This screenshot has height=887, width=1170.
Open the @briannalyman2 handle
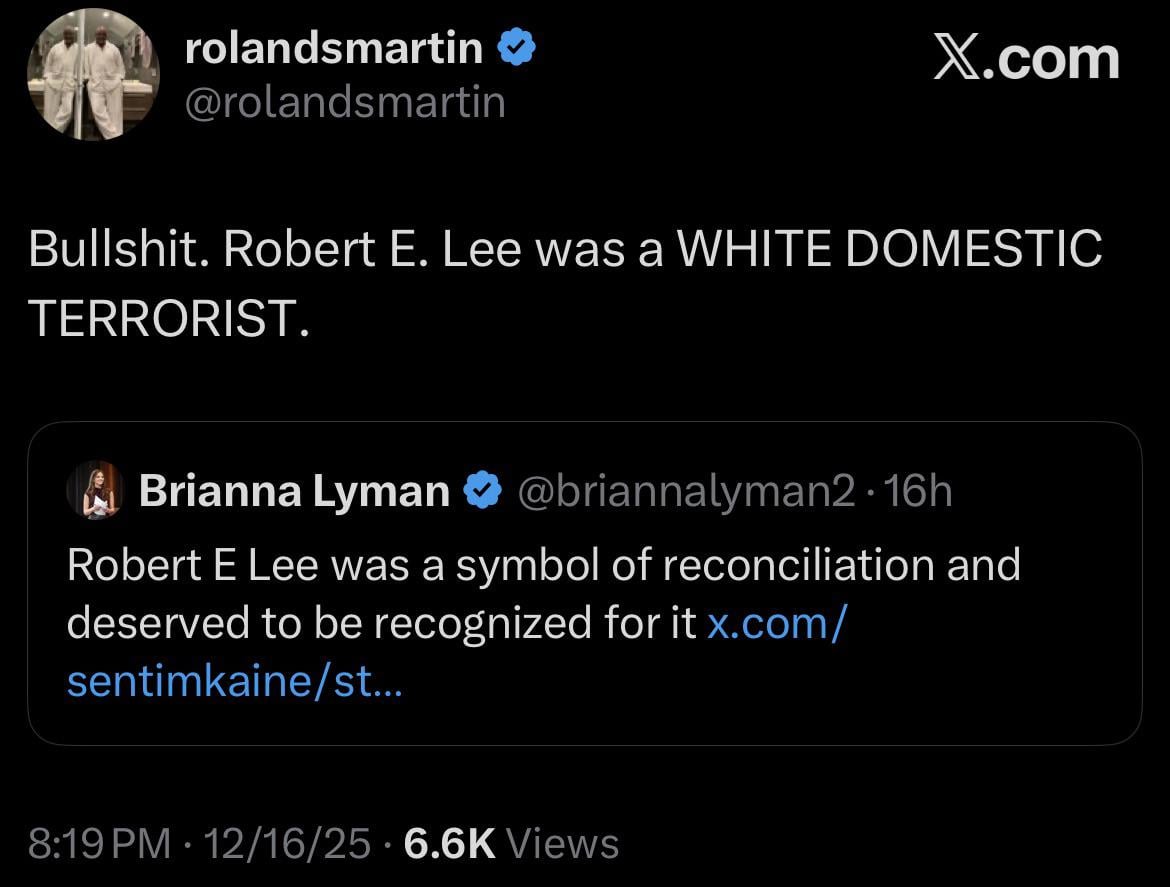click(x=684, y=491)
